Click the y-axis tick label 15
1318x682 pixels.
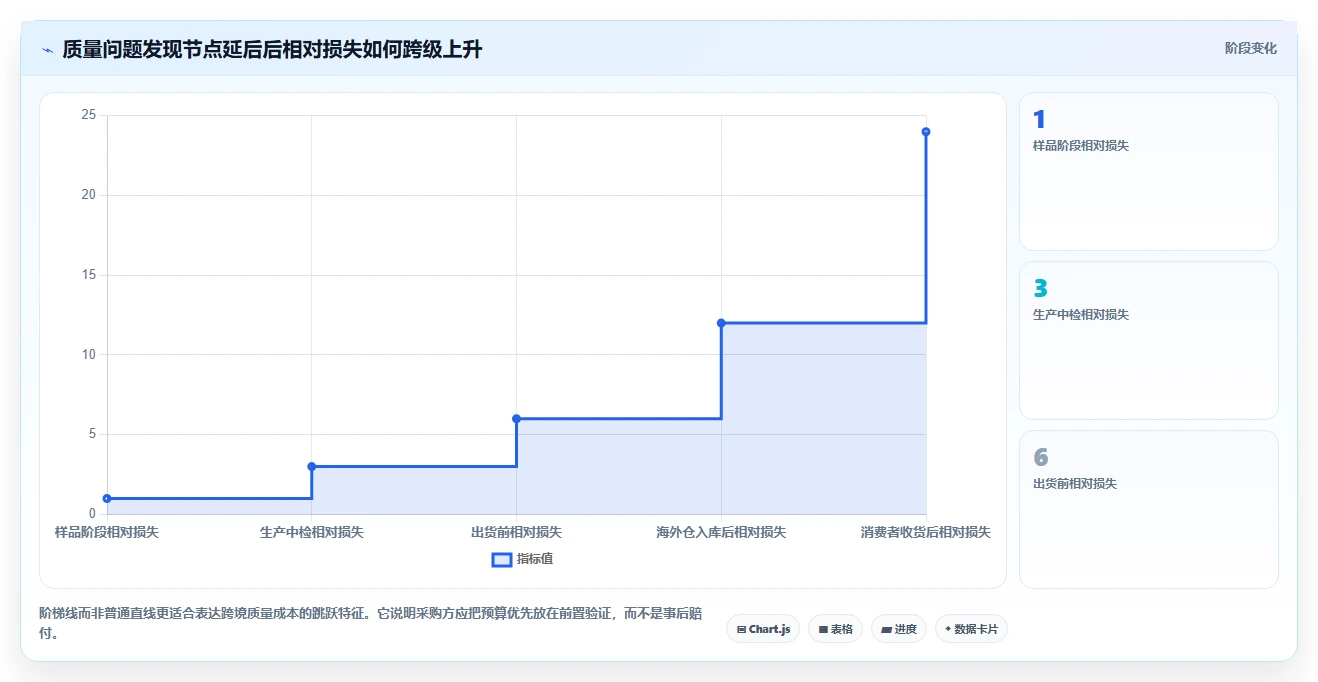89,275
